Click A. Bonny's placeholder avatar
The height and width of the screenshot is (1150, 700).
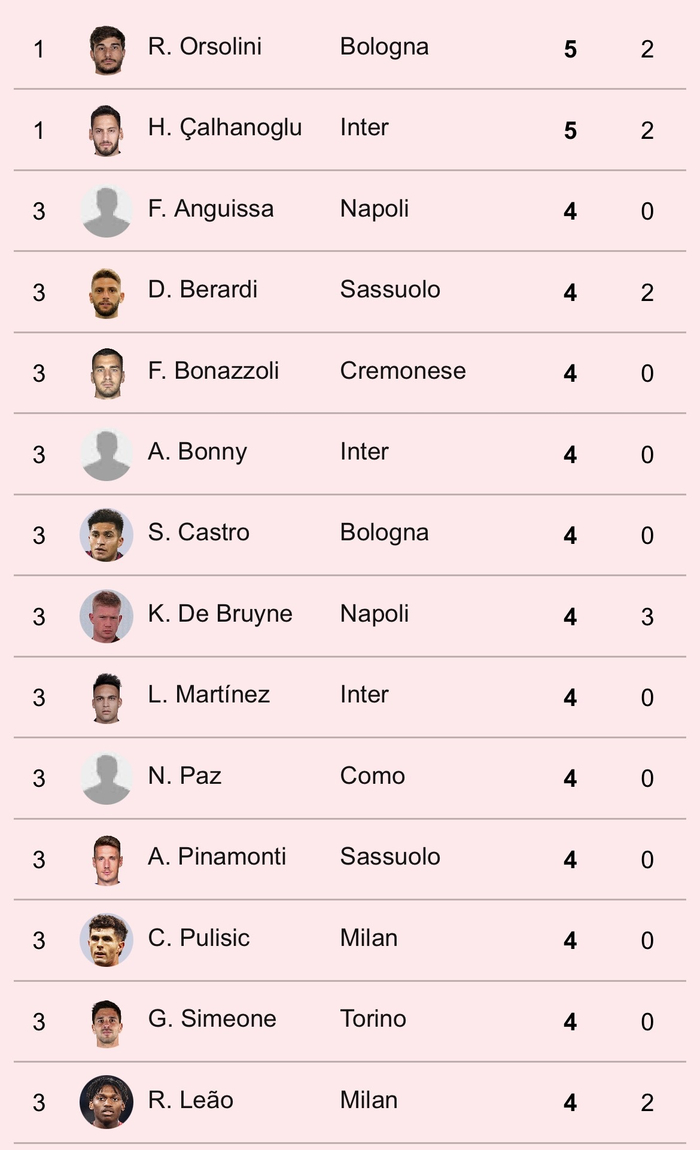click(106, 454)
